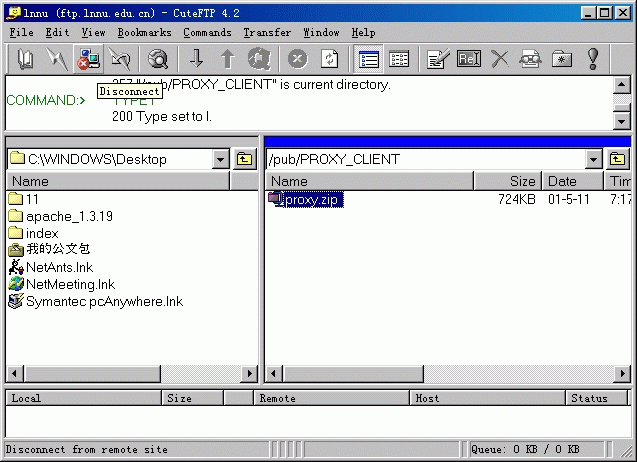Click local pane scroll left arrow

(15, 373)
